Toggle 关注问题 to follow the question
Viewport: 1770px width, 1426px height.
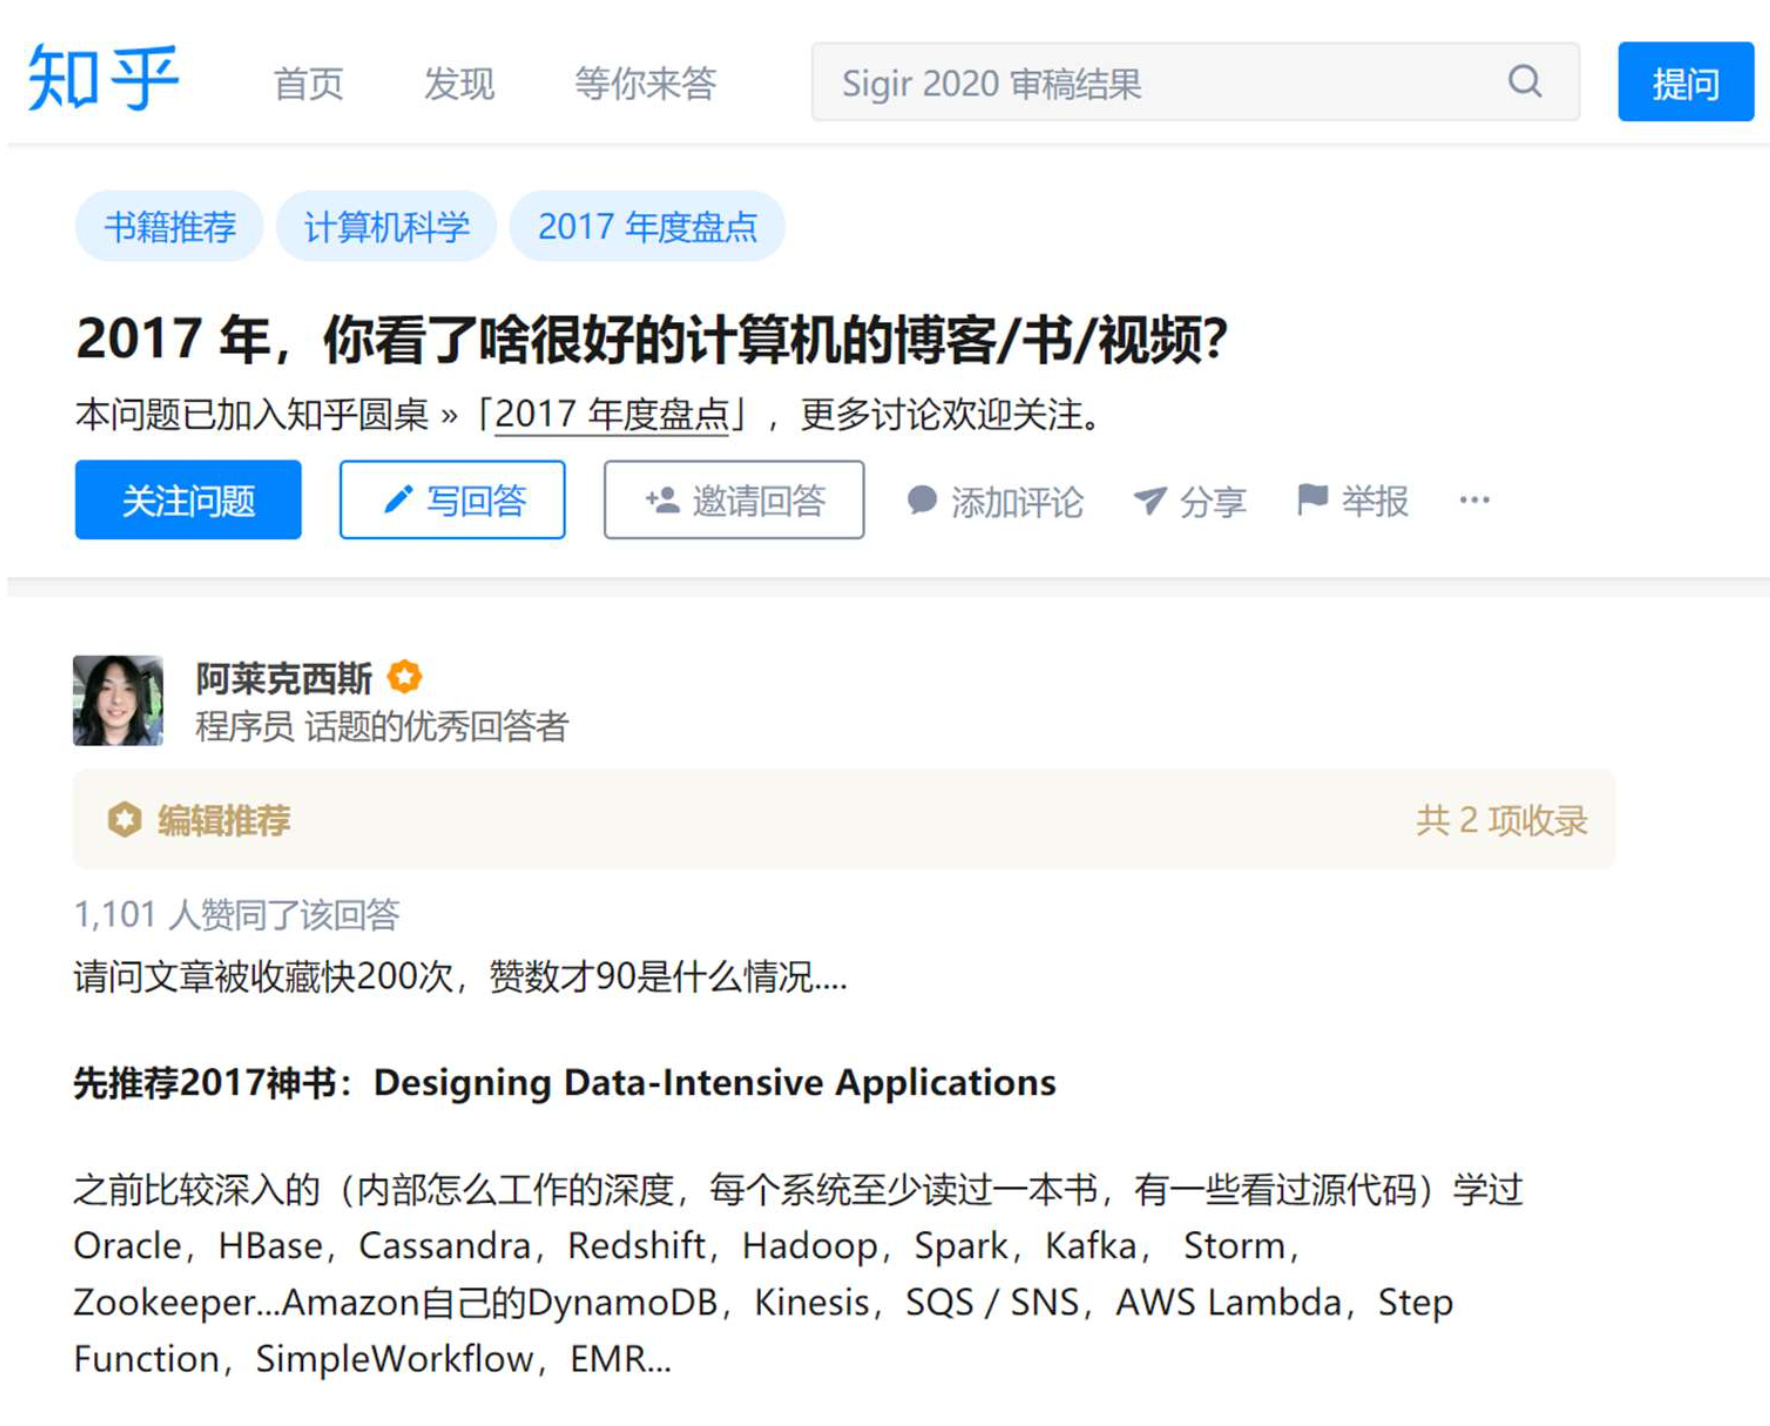click(188, 500)
